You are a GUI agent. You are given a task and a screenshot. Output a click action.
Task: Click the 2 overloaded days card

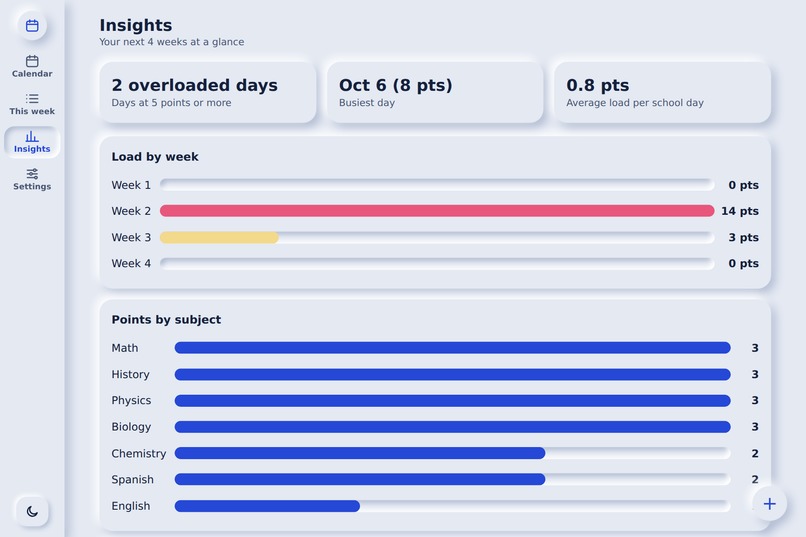pos(208,92)
